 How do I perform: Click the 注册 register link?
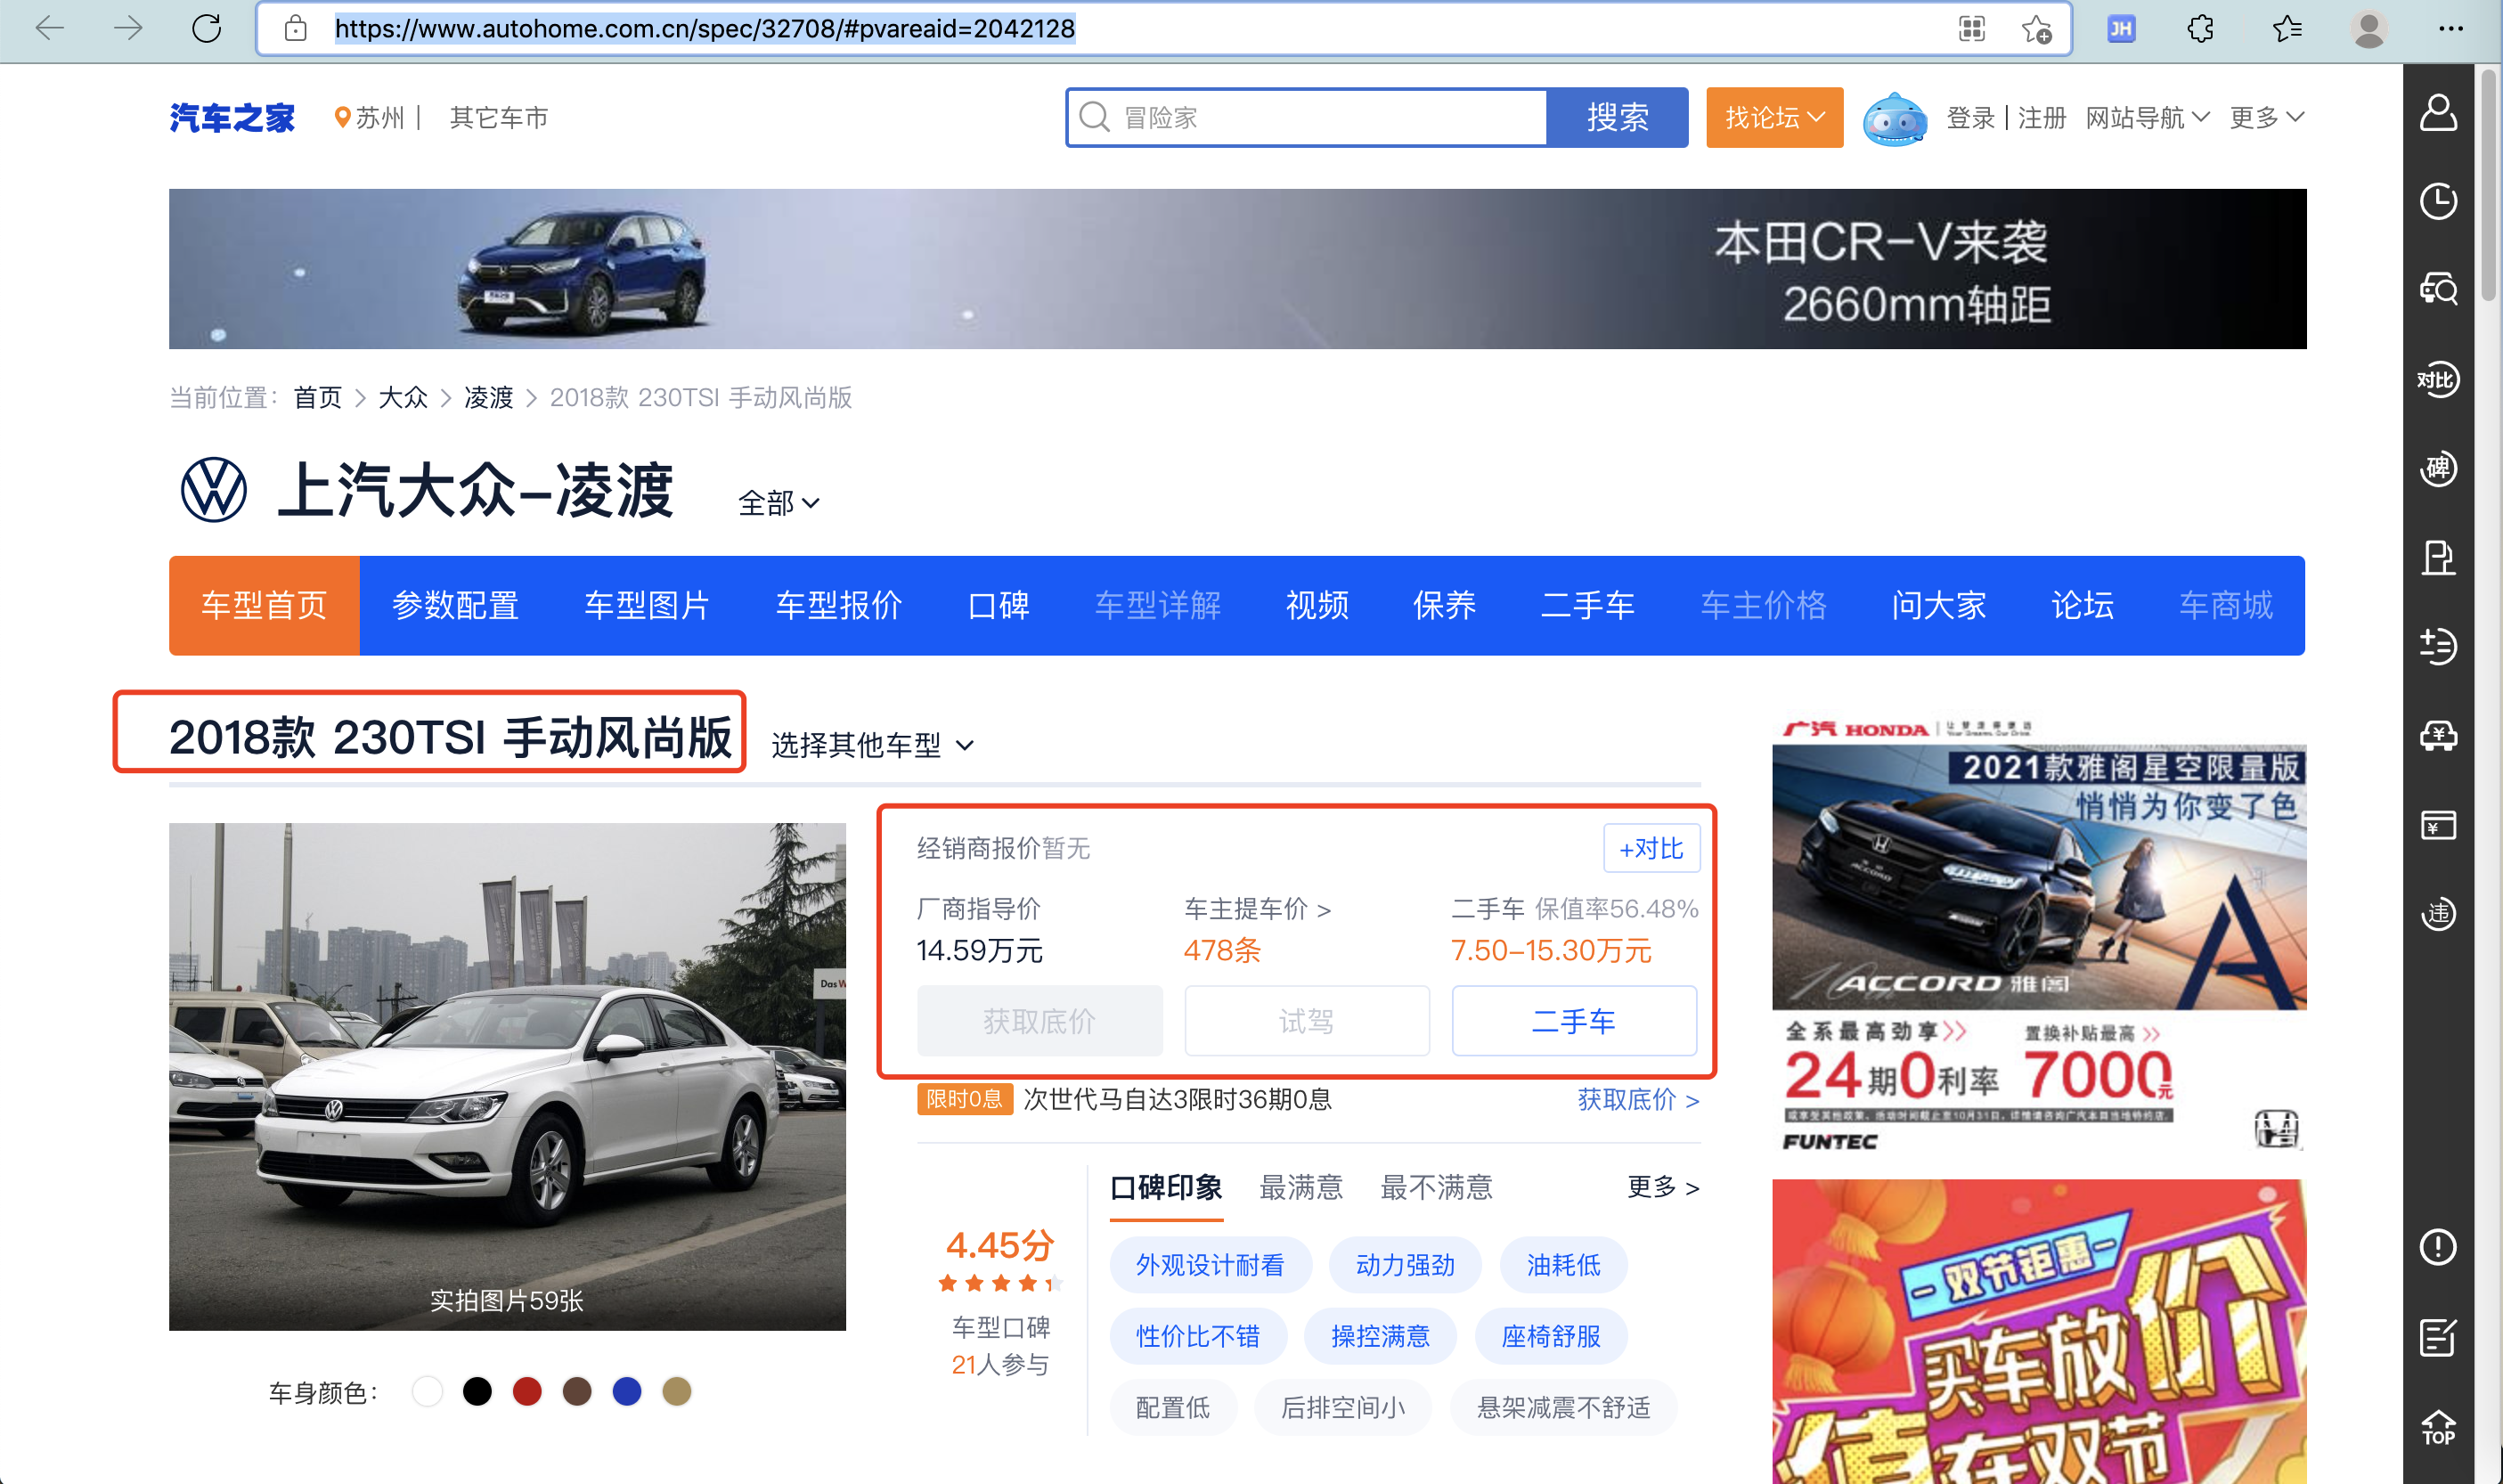pos(2041,117)
